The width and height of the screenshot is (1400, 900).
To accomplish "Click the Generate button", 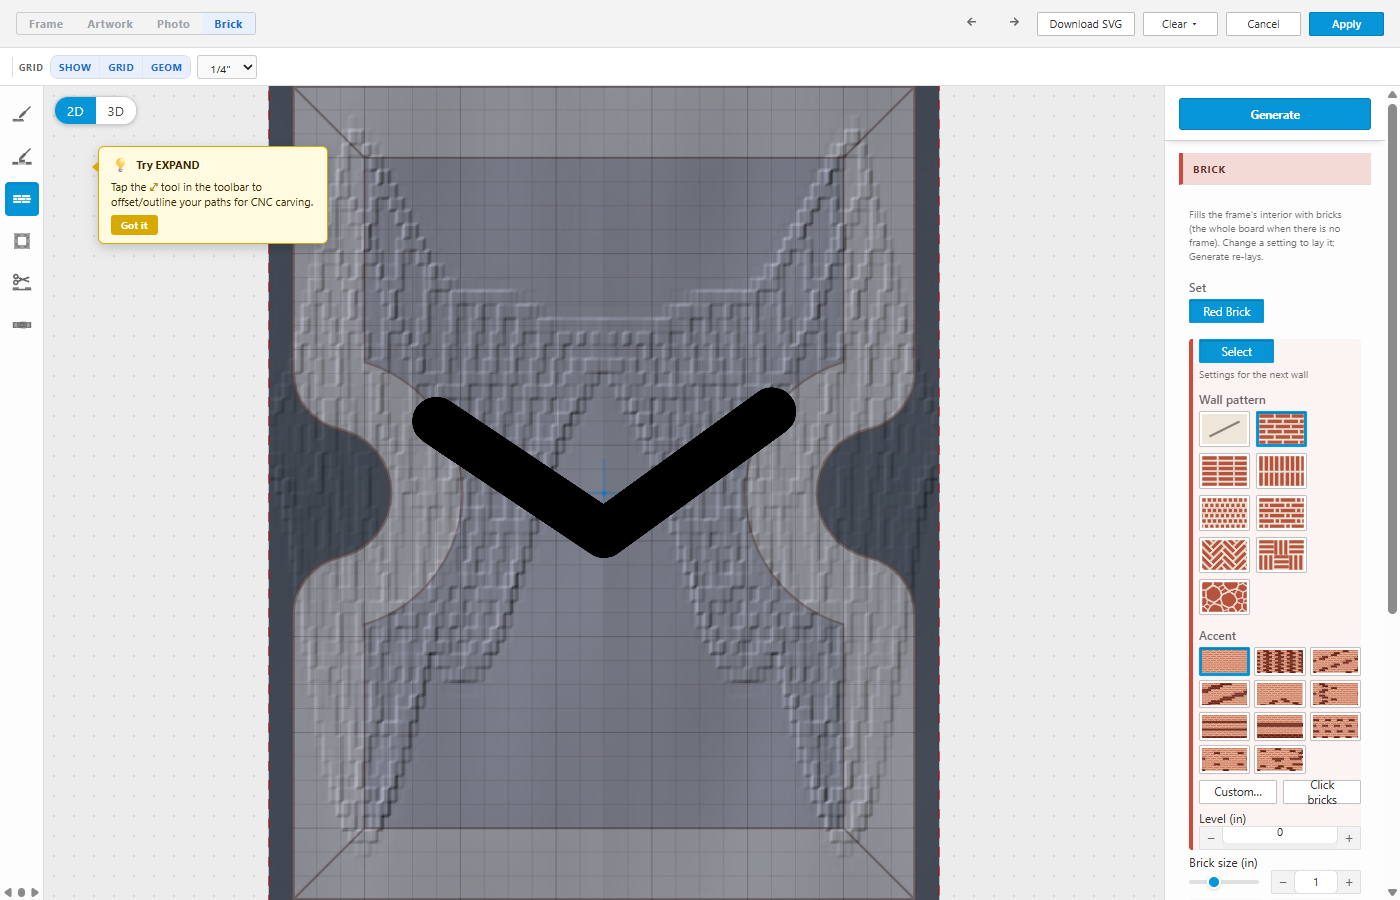I will pyautogui.click(x=1275, y=114).
